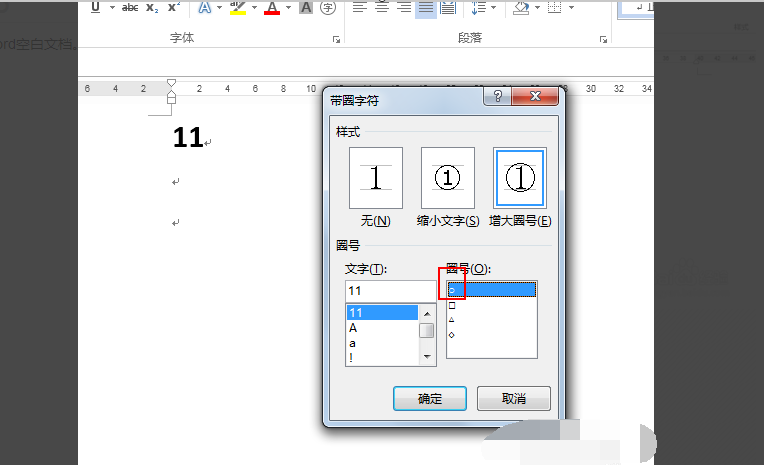Viewport: 764px width, 465px height.
Task: Open font color dropdown arrow
Action: click(288, 7)
